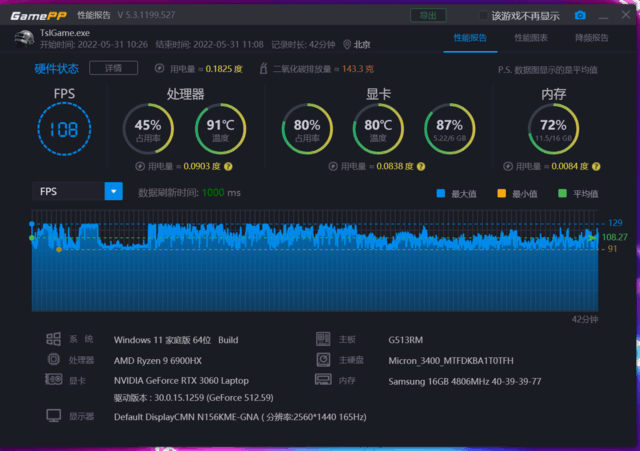Click the 108.27 average FPS value label
The width and height of the screenshot is (640, 451).
click(615, 237)
